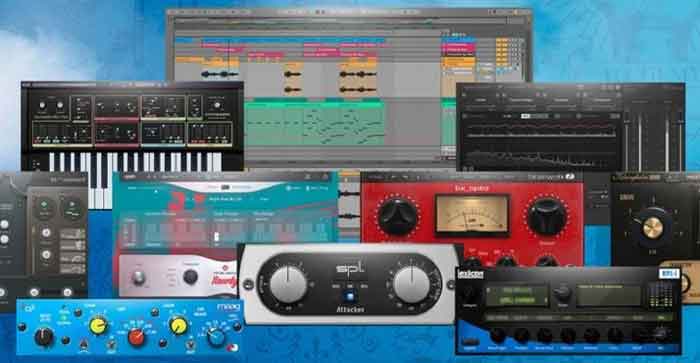The width and height of the screenshot is (700, 363).
Task: Turn the blue knob on Maag EQ
Action: 216,337
